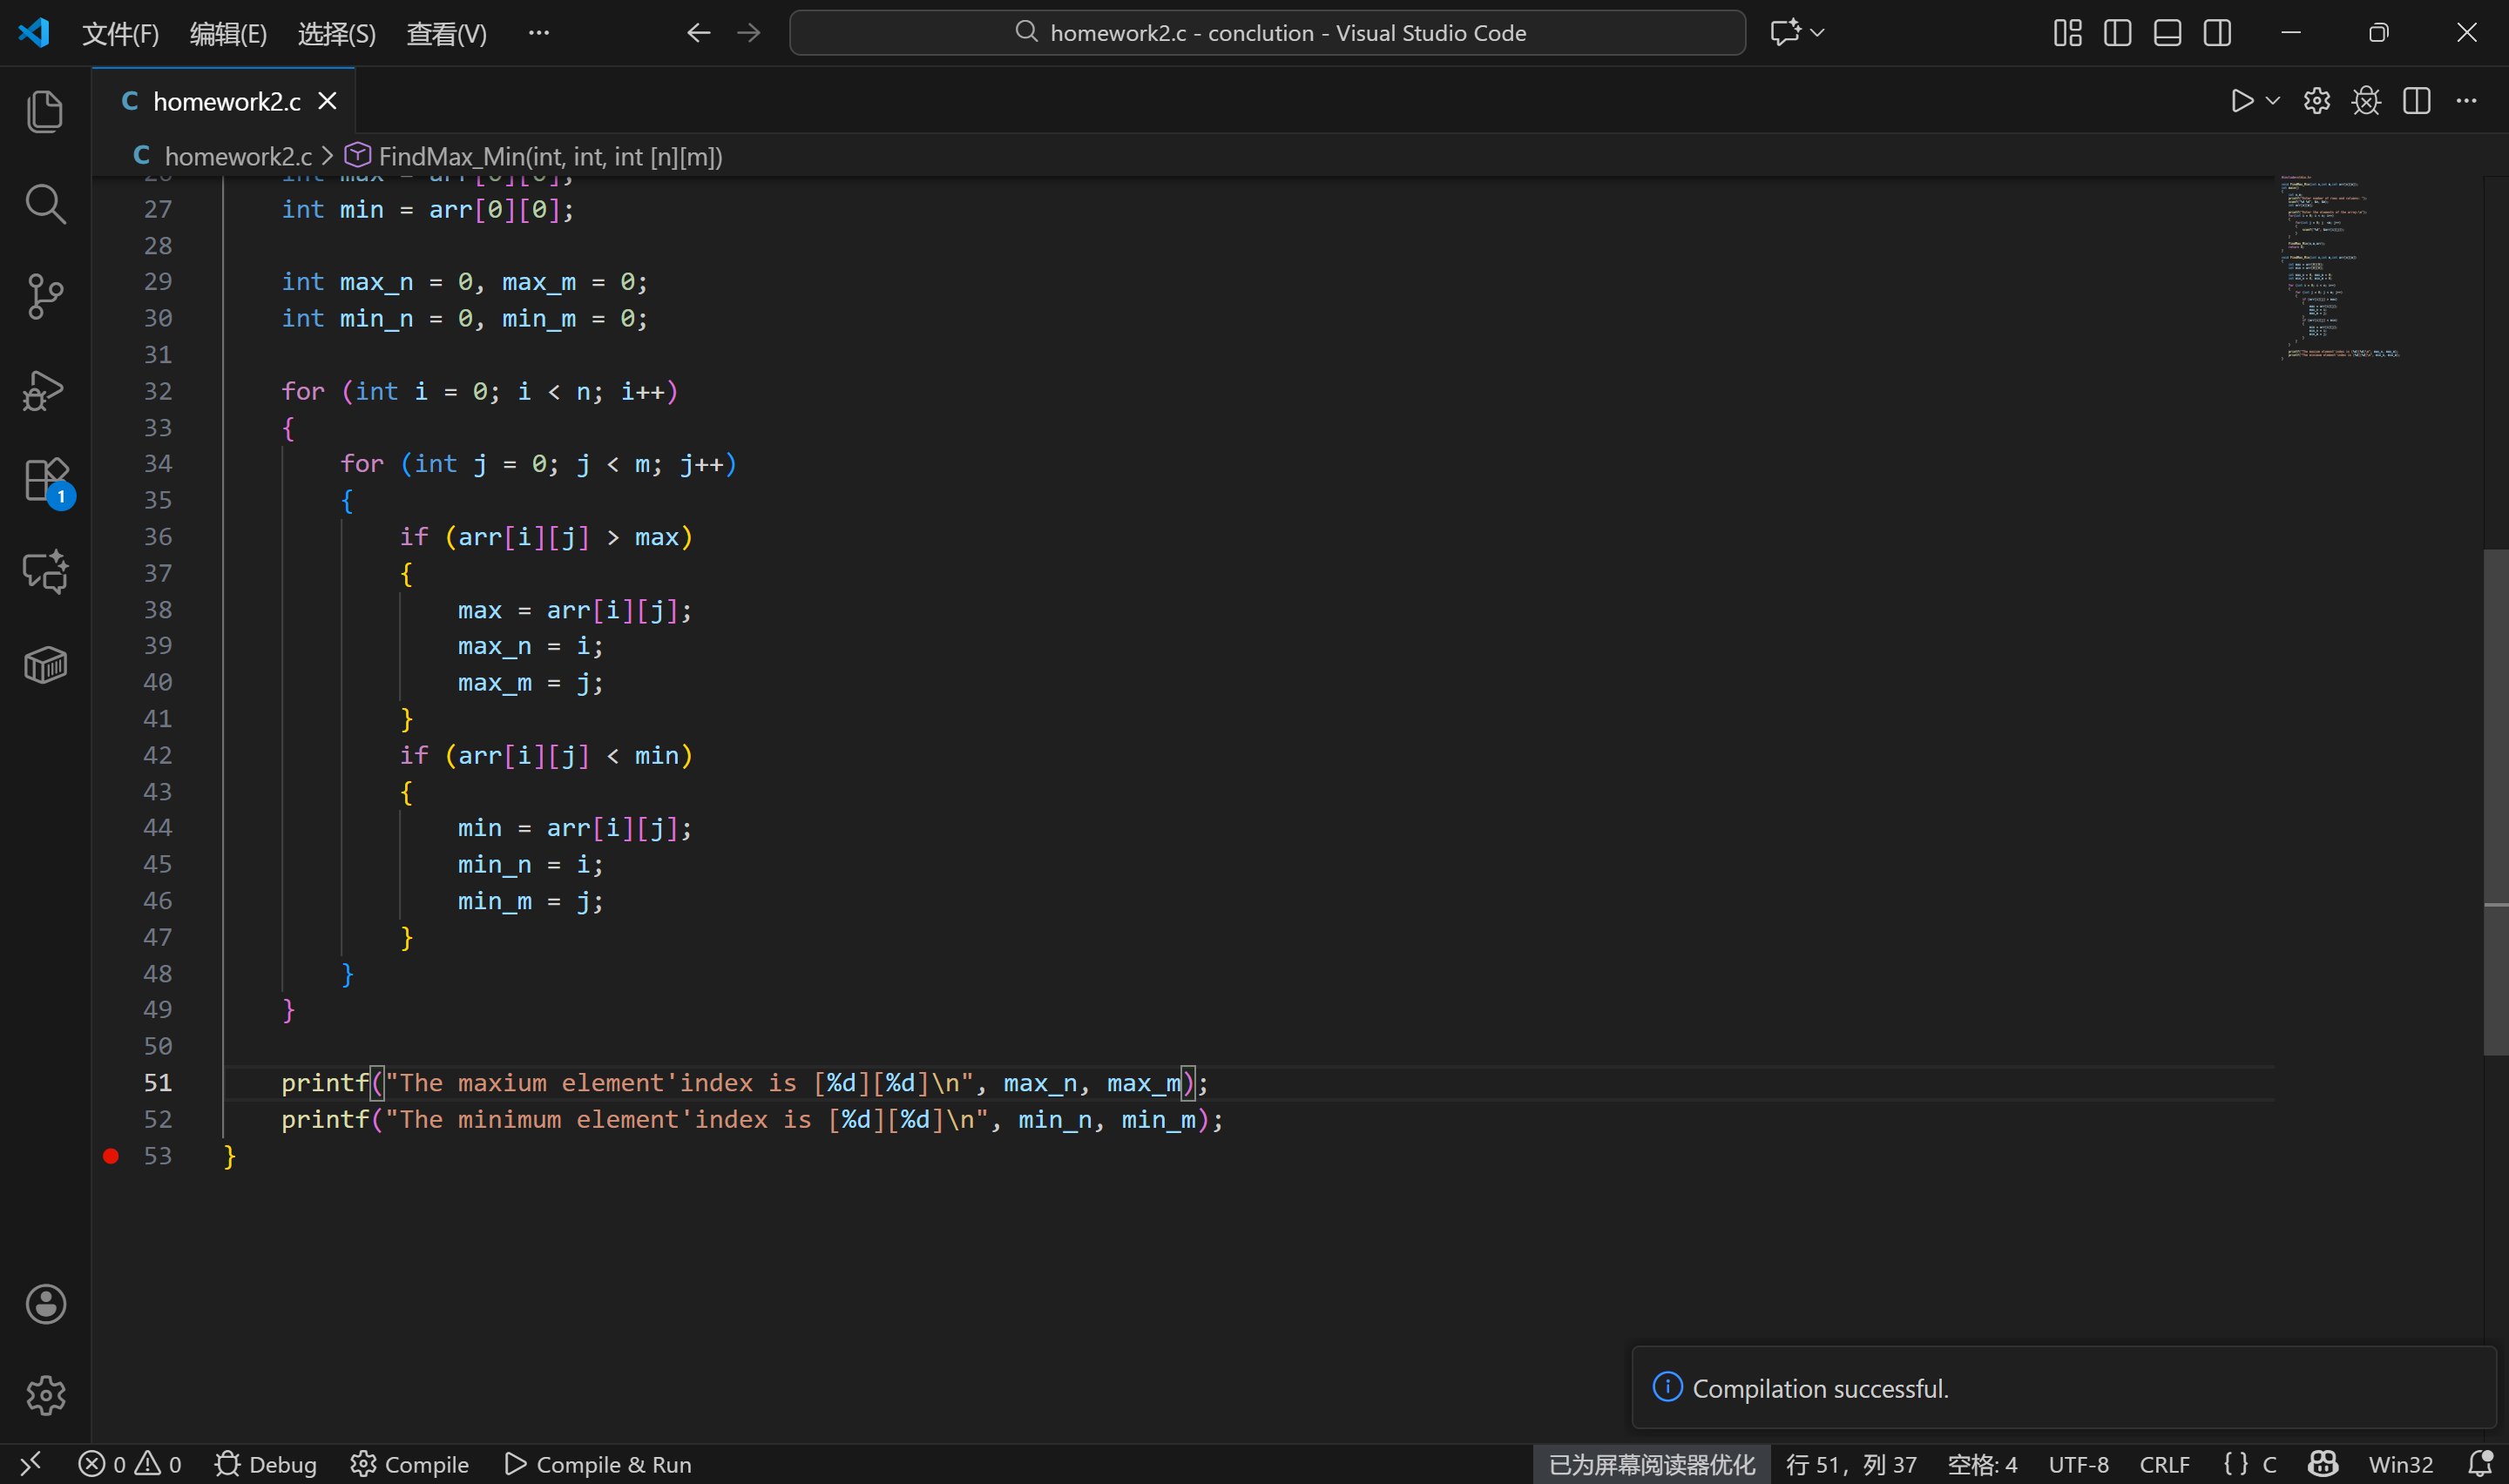Open the Source Control view

(45, 296)
